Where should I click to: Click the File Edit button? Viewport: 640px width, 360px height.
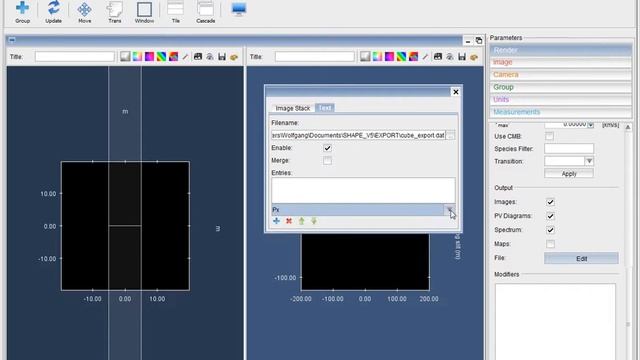click(581, 258)
